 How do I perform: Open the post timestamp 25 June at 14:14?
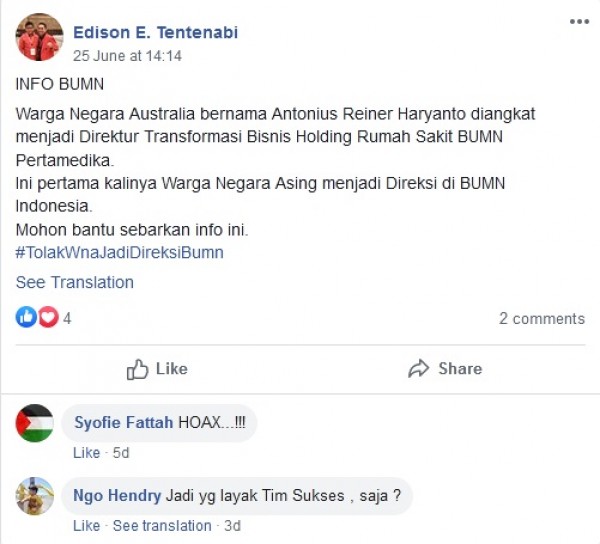127,56
